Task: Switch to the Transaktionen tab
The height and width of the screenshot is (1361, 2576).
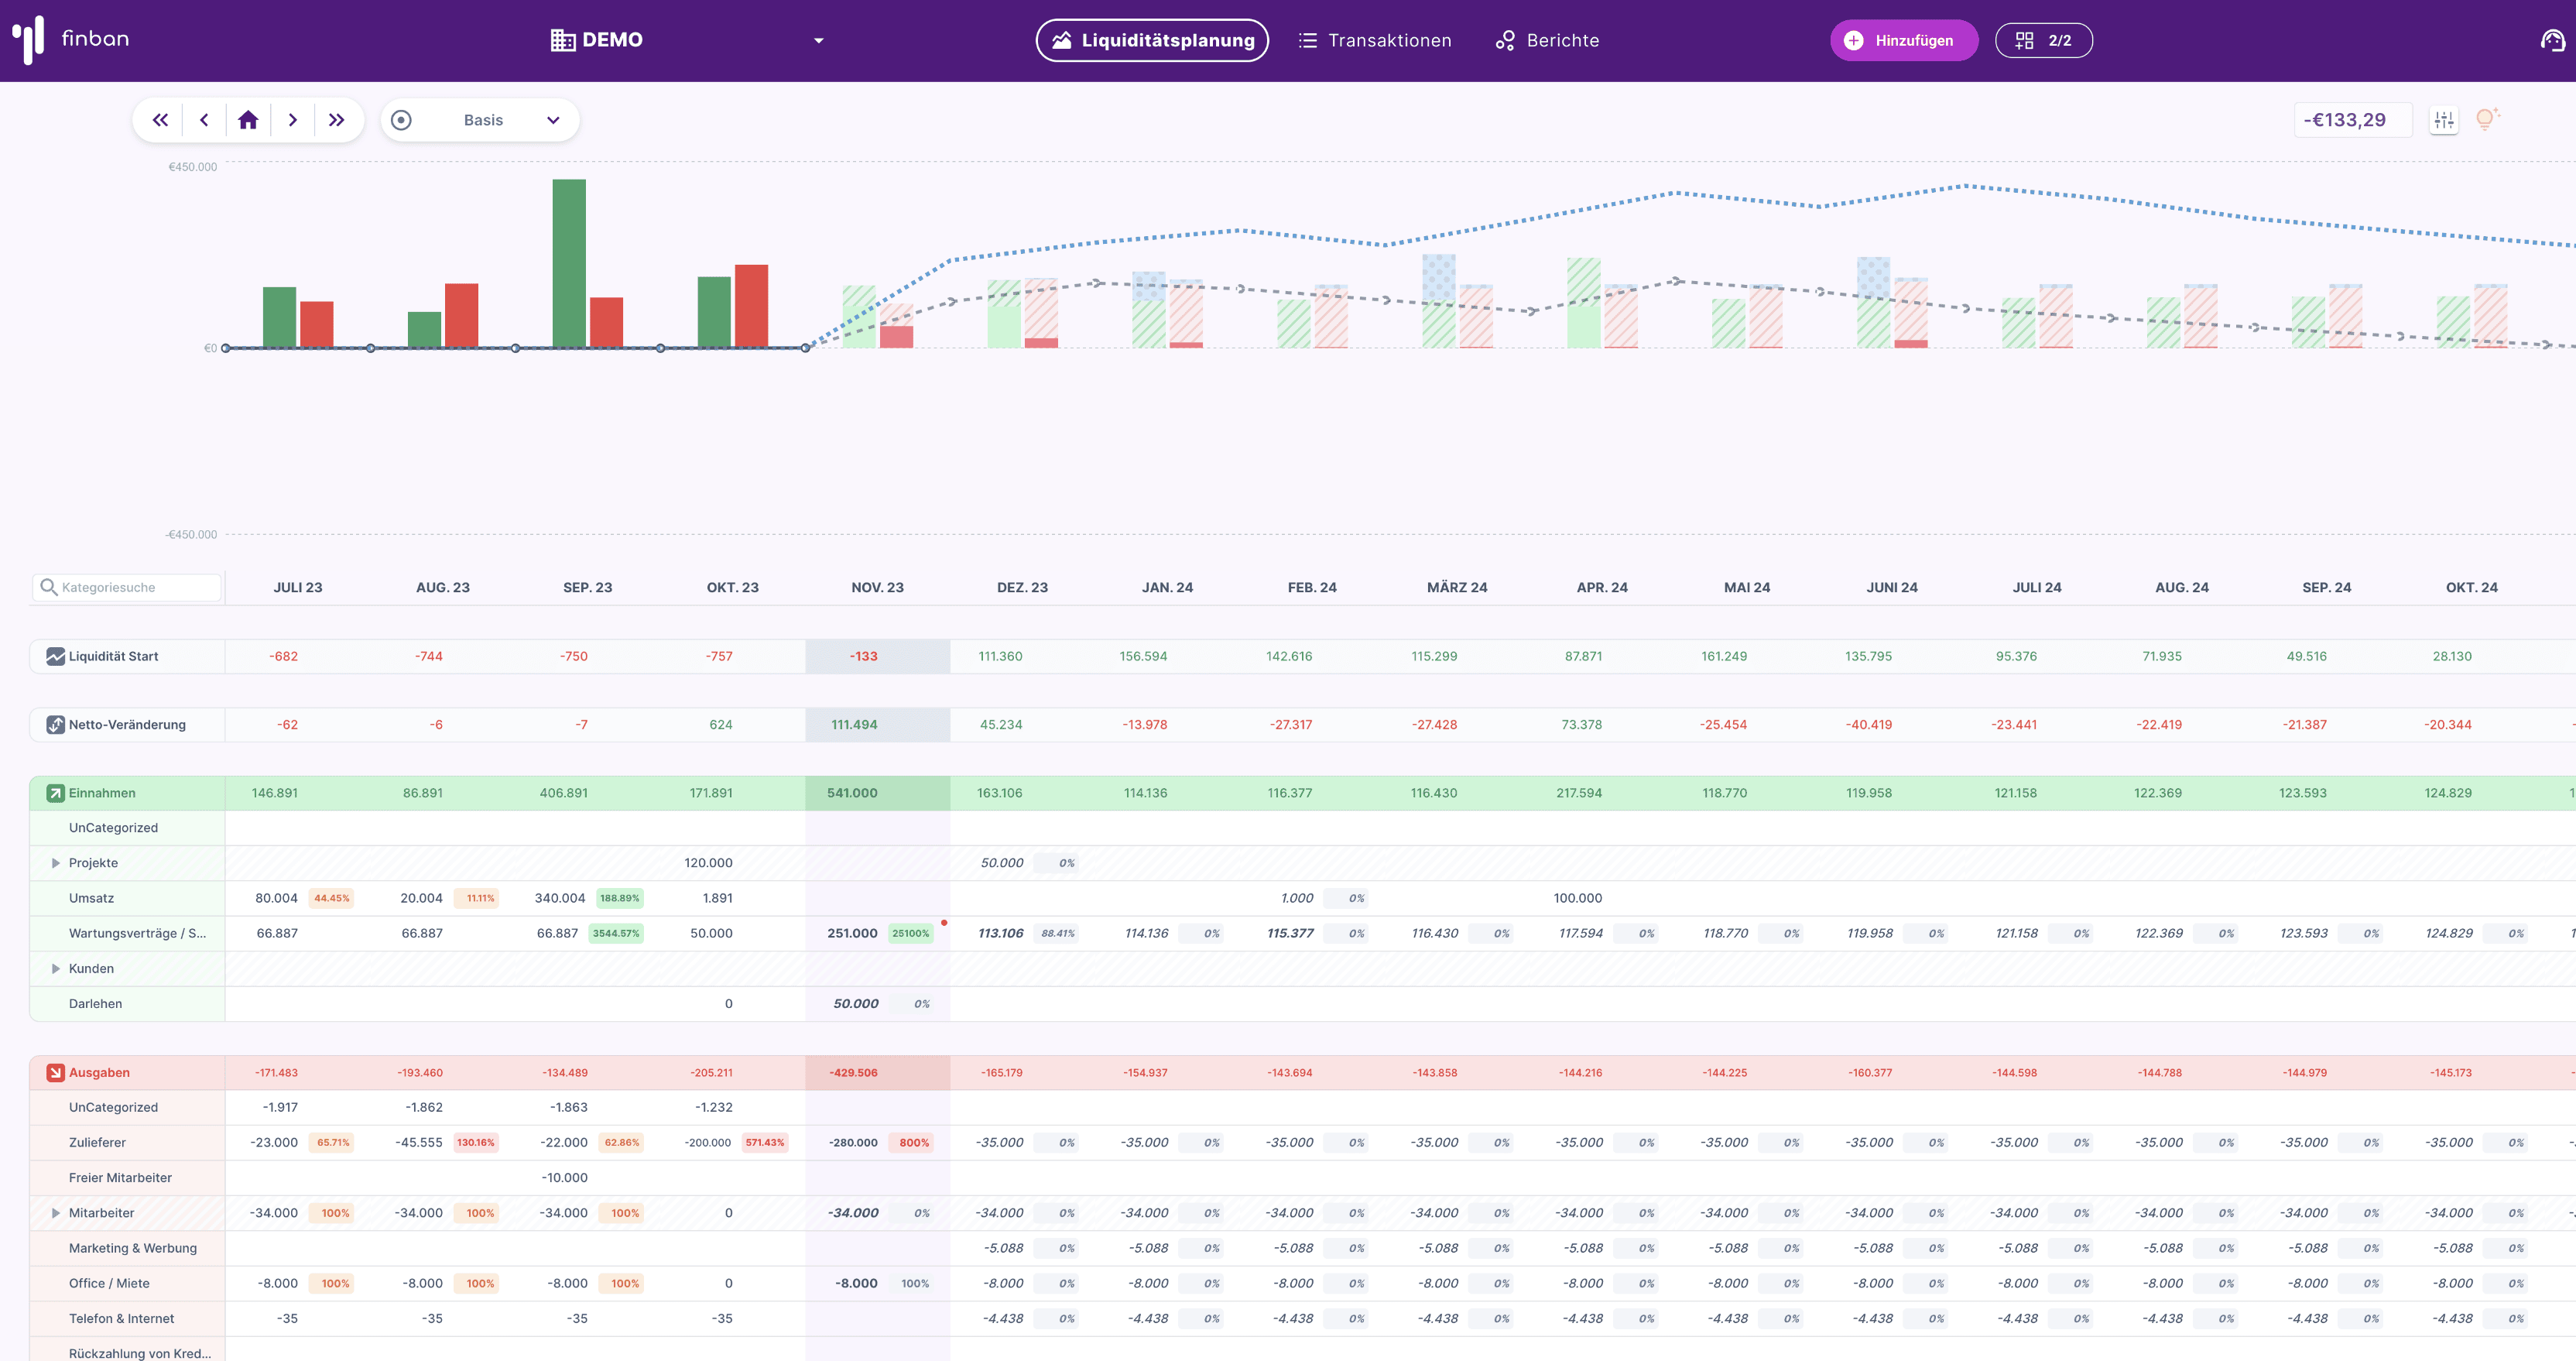Action: (1375, 40)
